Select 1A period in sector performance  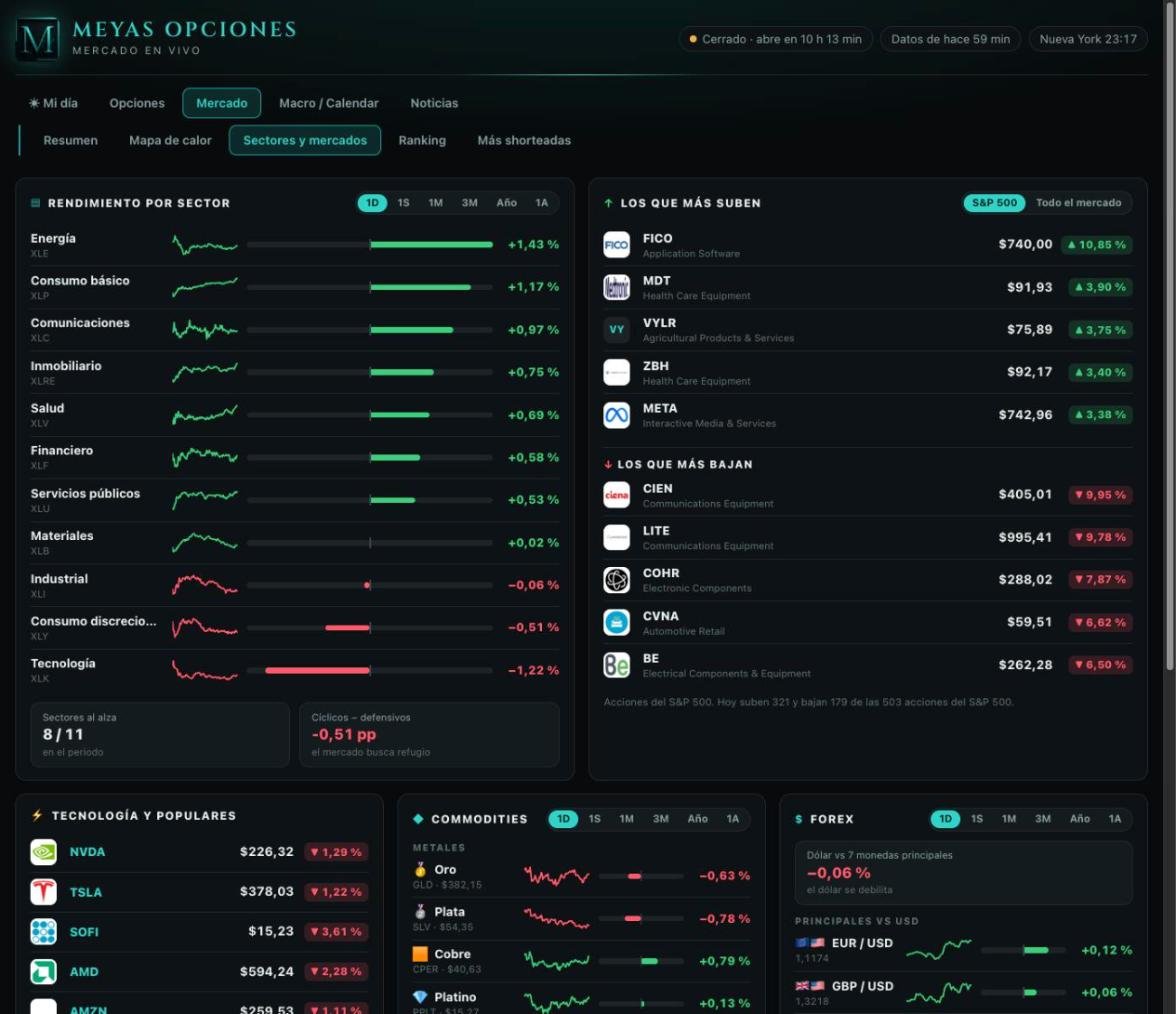[542, 202]
